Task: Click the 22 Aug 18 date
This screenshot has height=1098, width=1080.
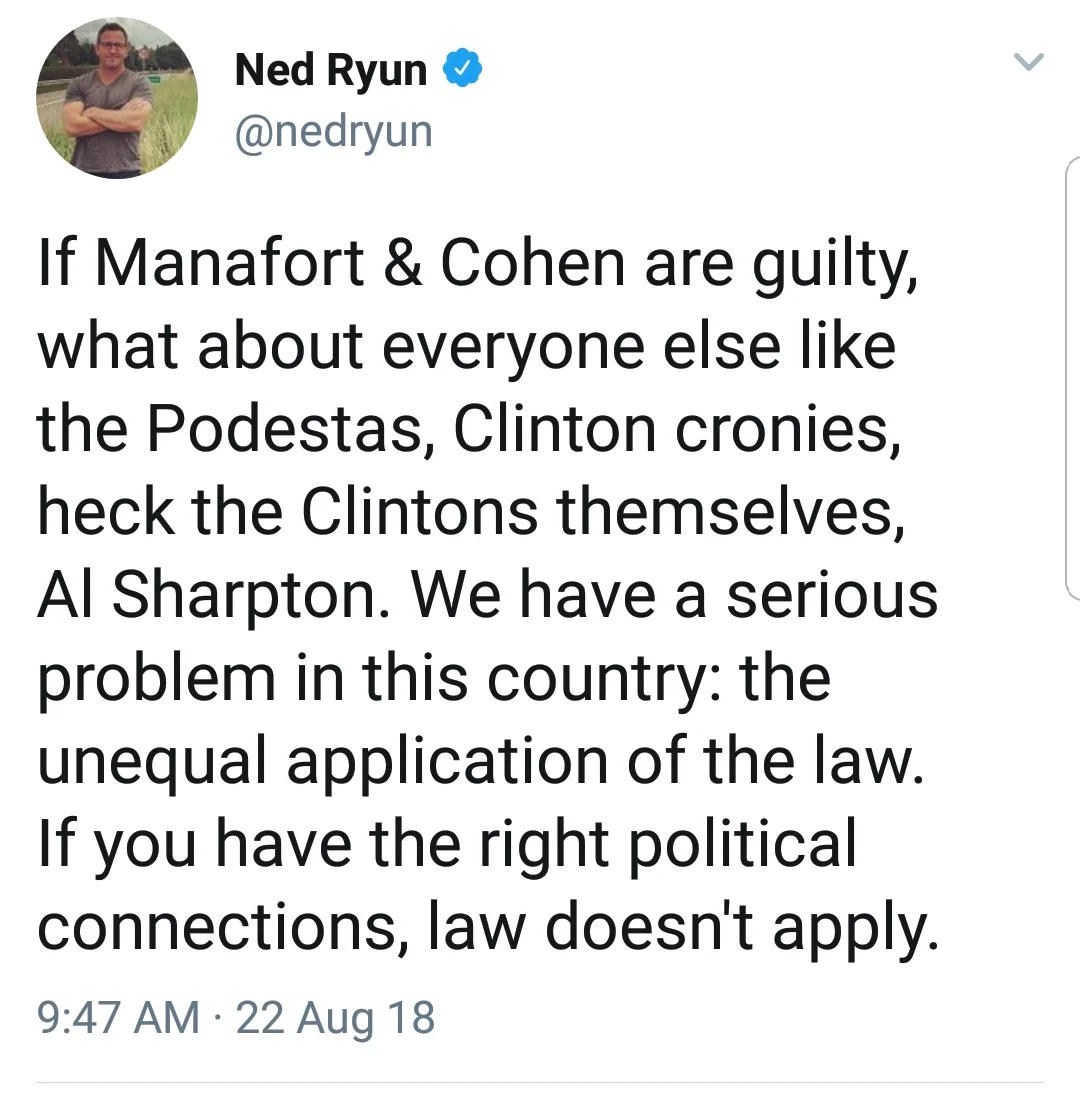Action: [x=335, y=1018]
